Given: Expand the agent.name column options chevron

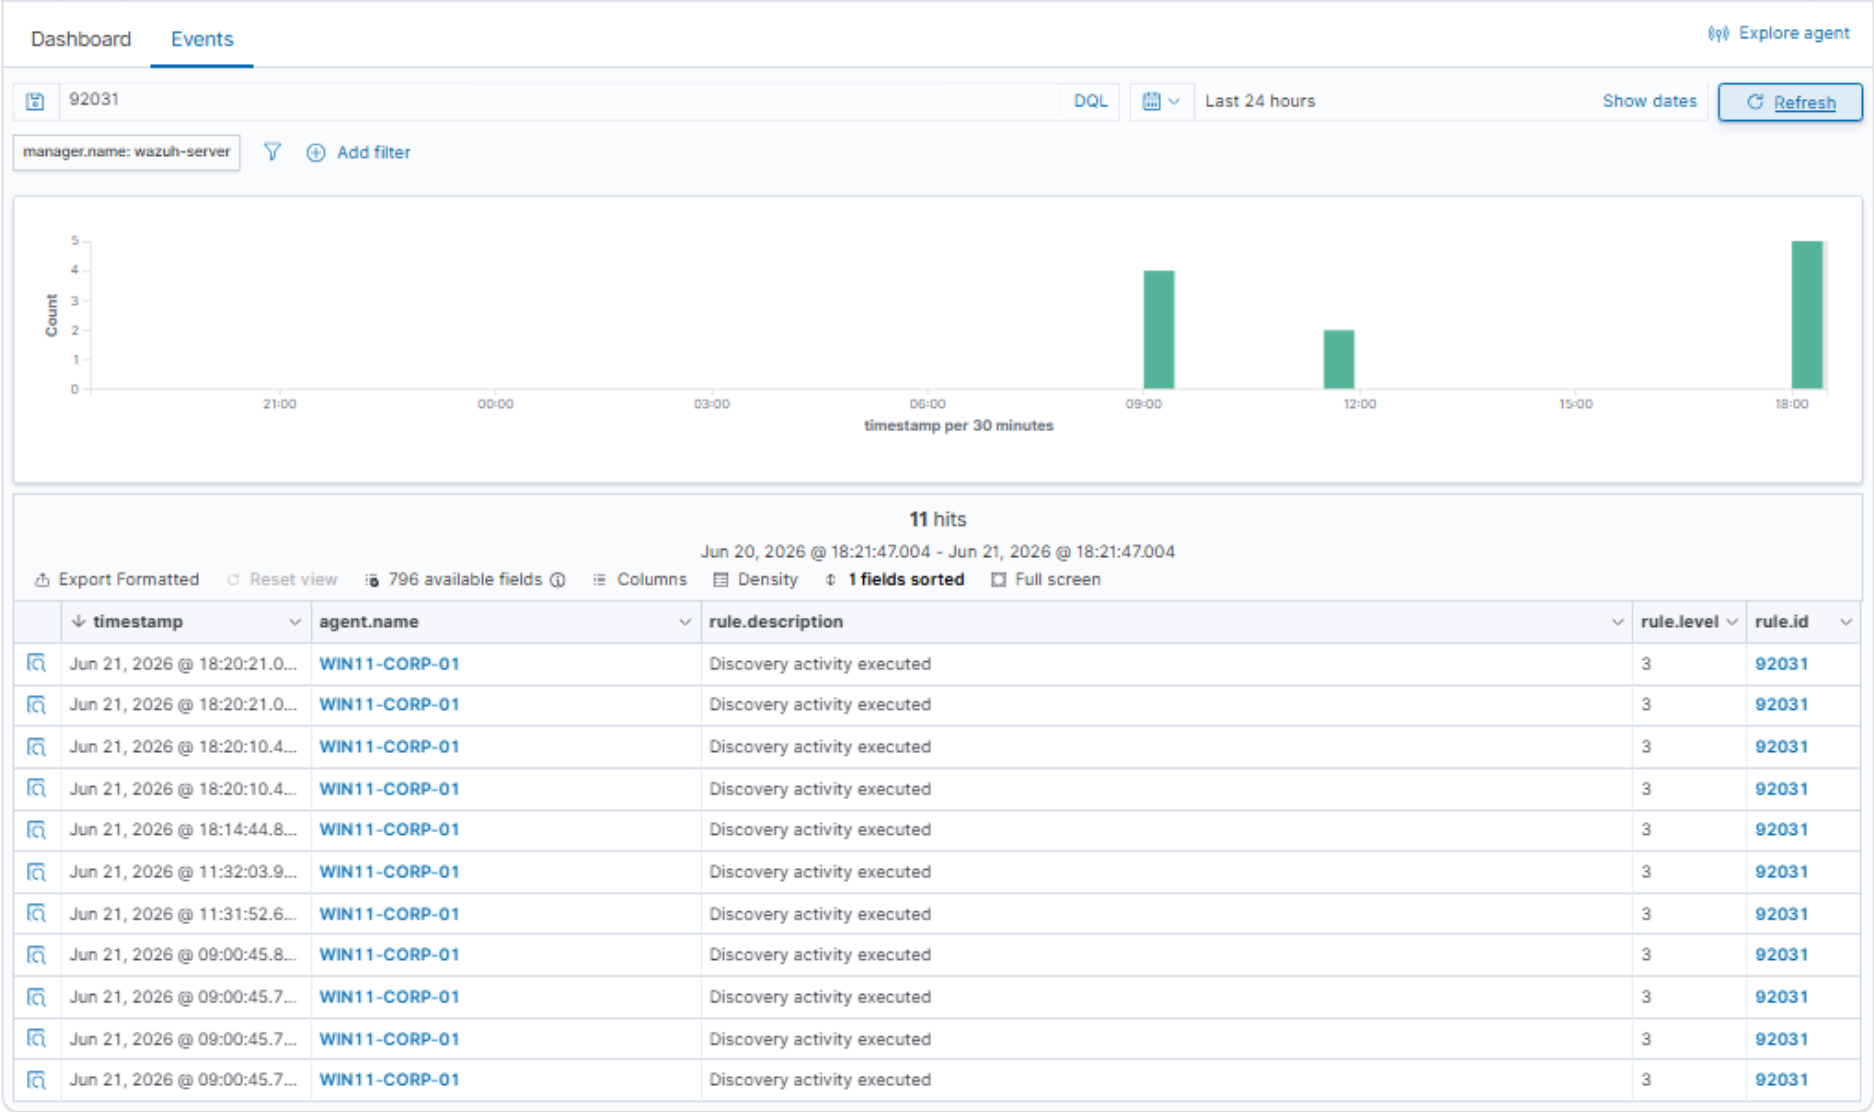Looking at the screenshot, I should 685,622.
